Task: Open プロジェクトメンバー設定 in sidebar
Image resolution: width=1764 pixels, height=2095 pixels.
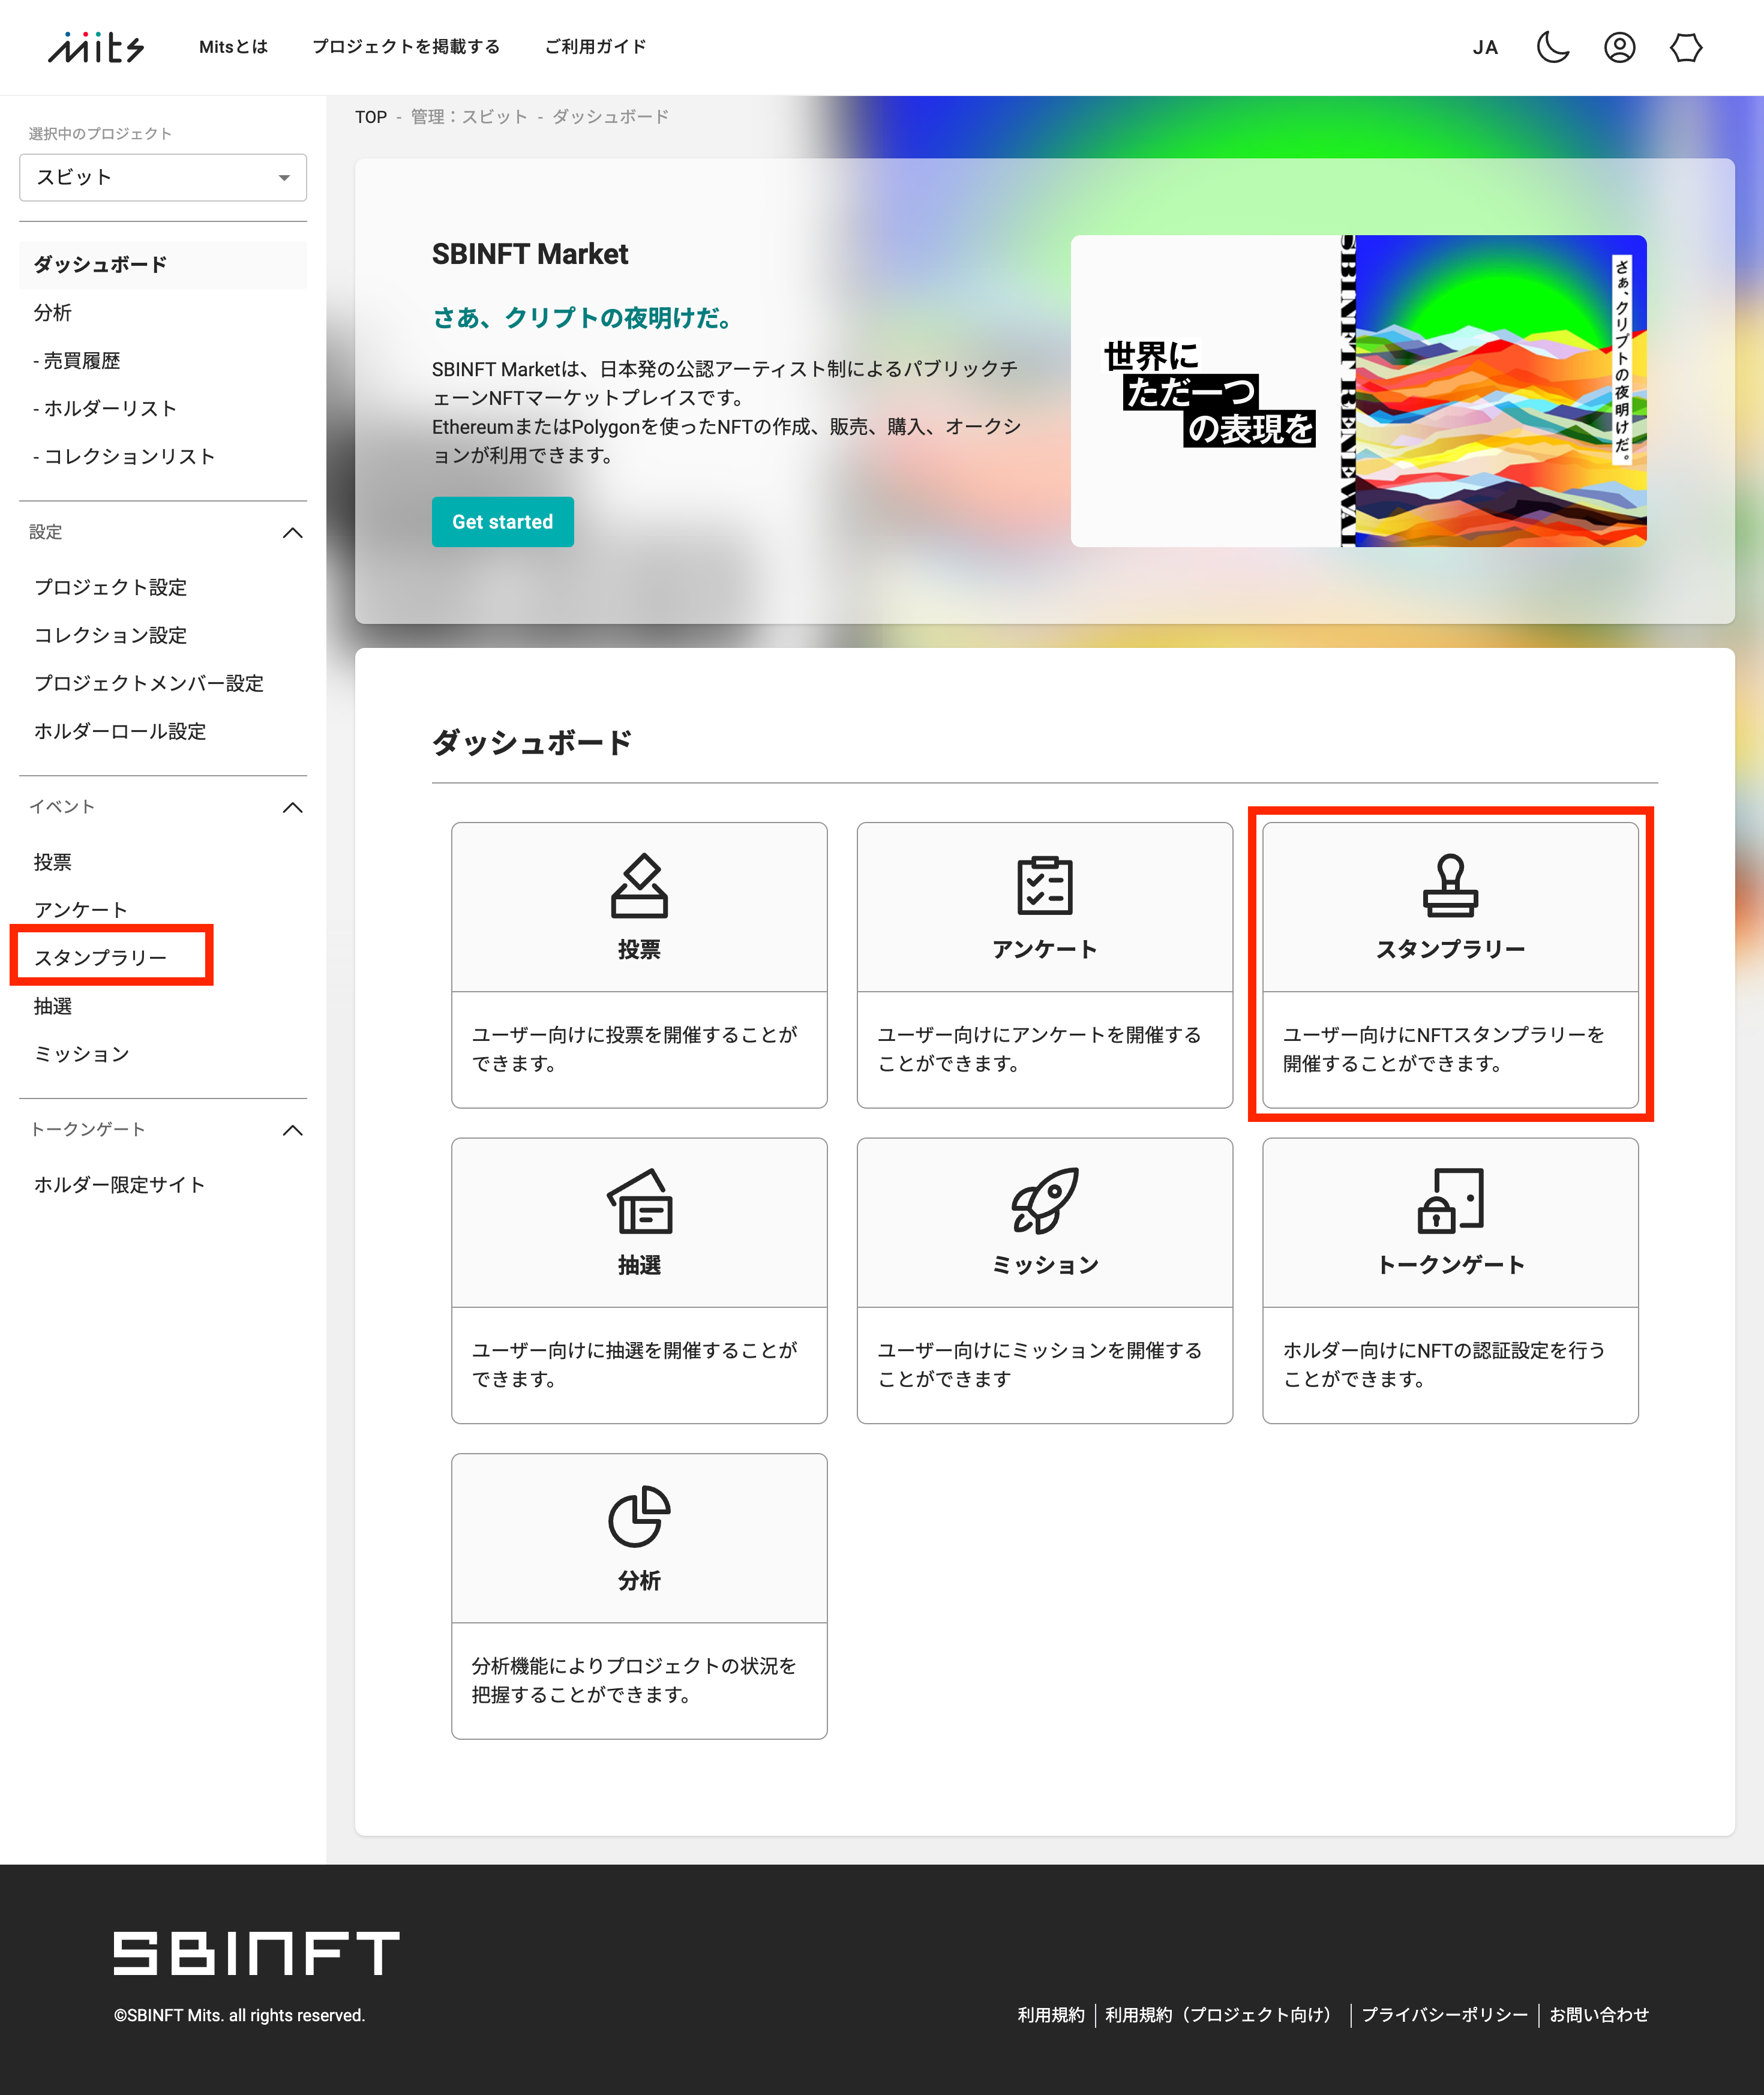Action: (x=148, y=684)
